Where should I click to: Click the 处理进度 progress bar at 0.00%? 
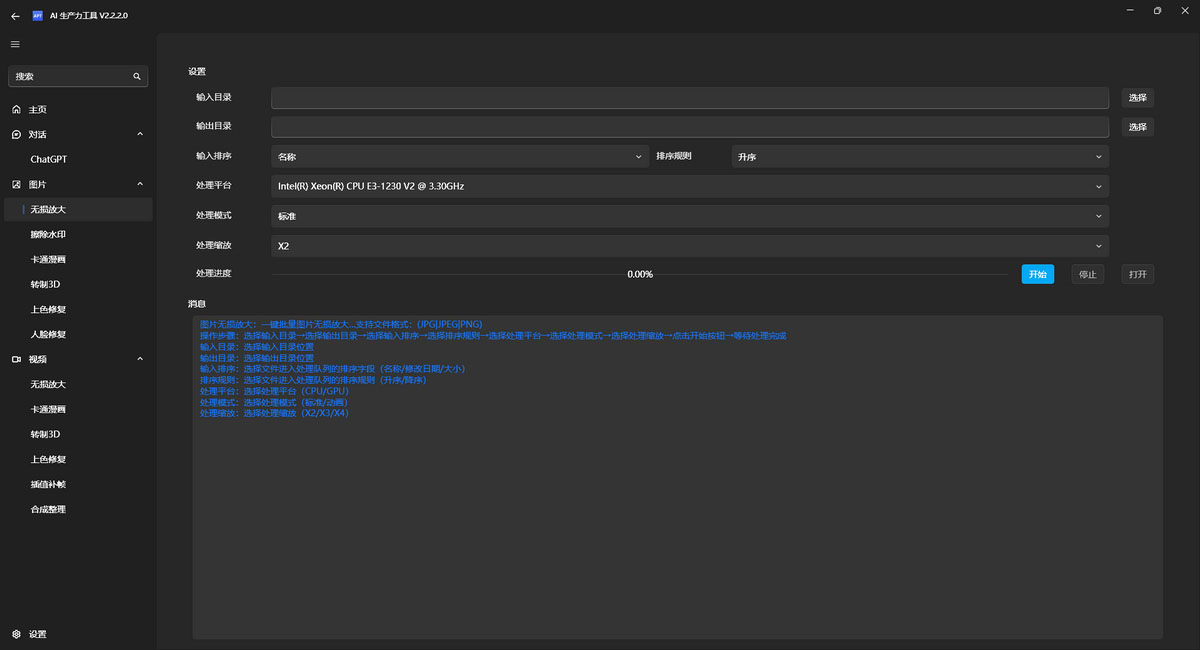(x=640, y=274)
